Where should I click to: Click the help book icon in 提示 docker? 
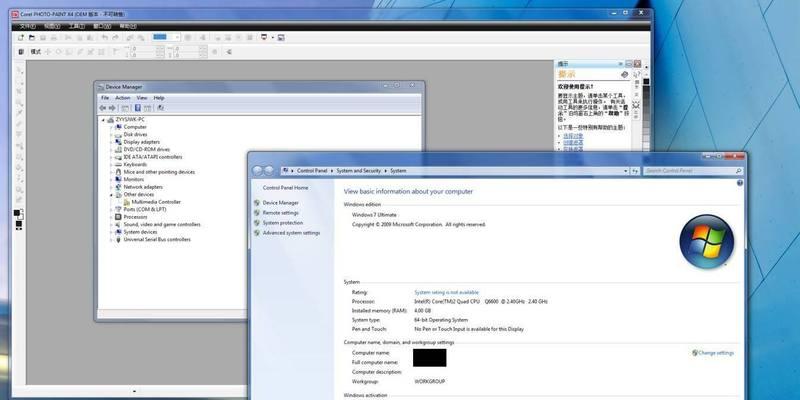point(624,74)
